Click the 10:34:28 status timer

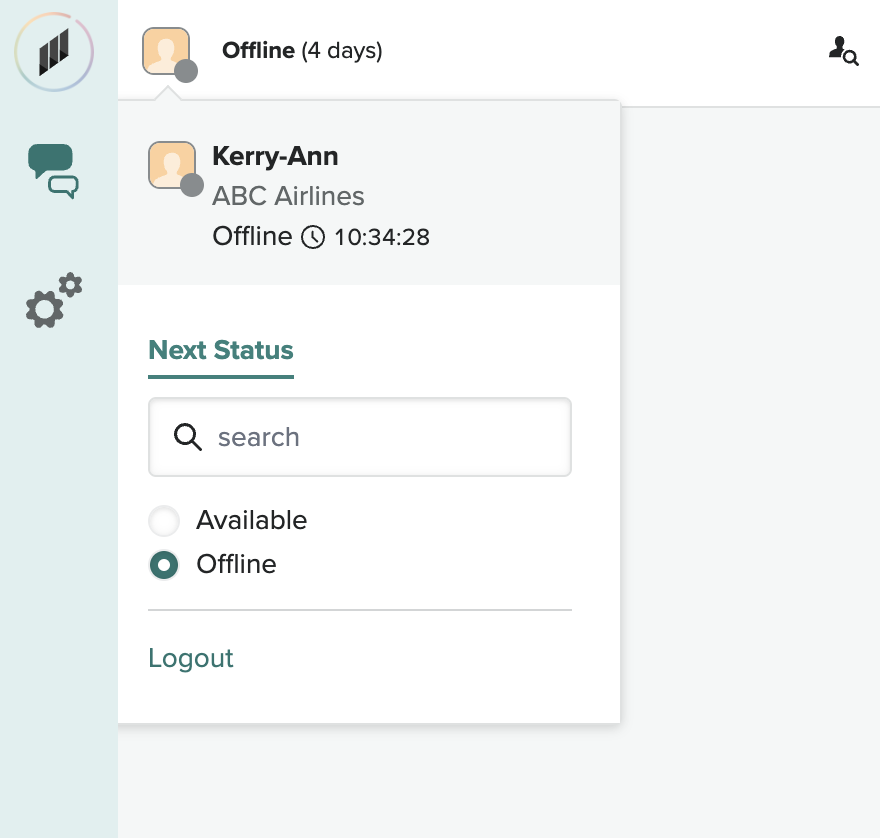381,237
